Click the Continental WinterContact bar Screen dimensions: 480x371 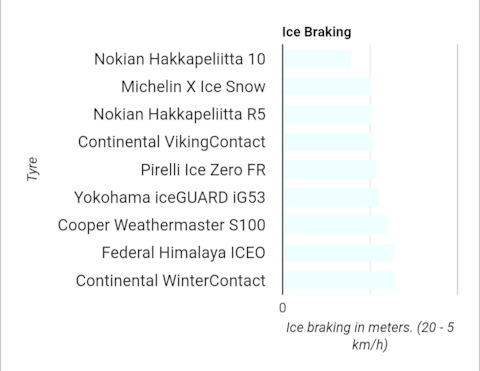[x=339, y=280]
